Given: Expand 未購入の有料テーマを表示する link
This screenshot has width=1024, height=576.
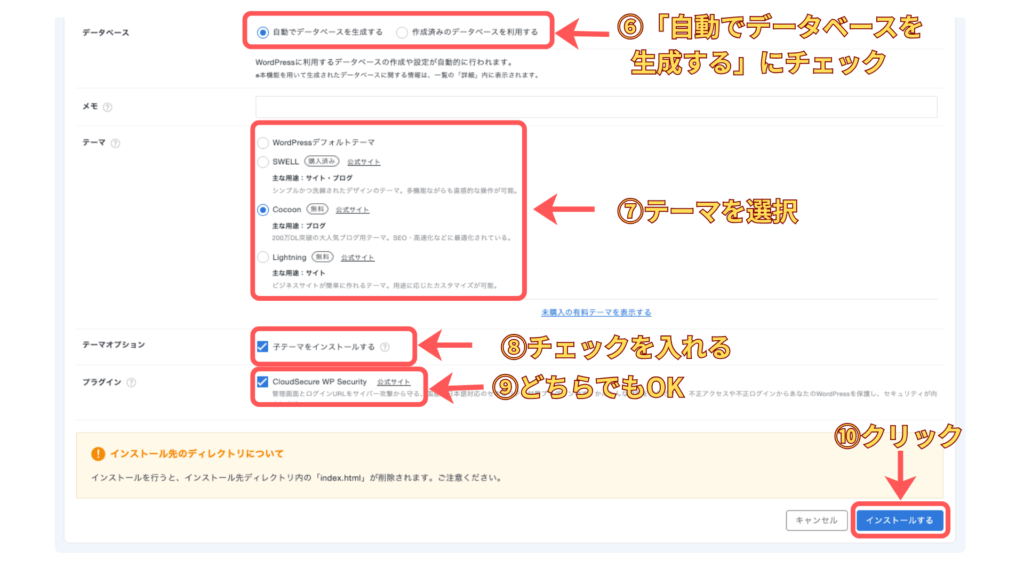Looking at the screenshot, I should tap(596, 312).
